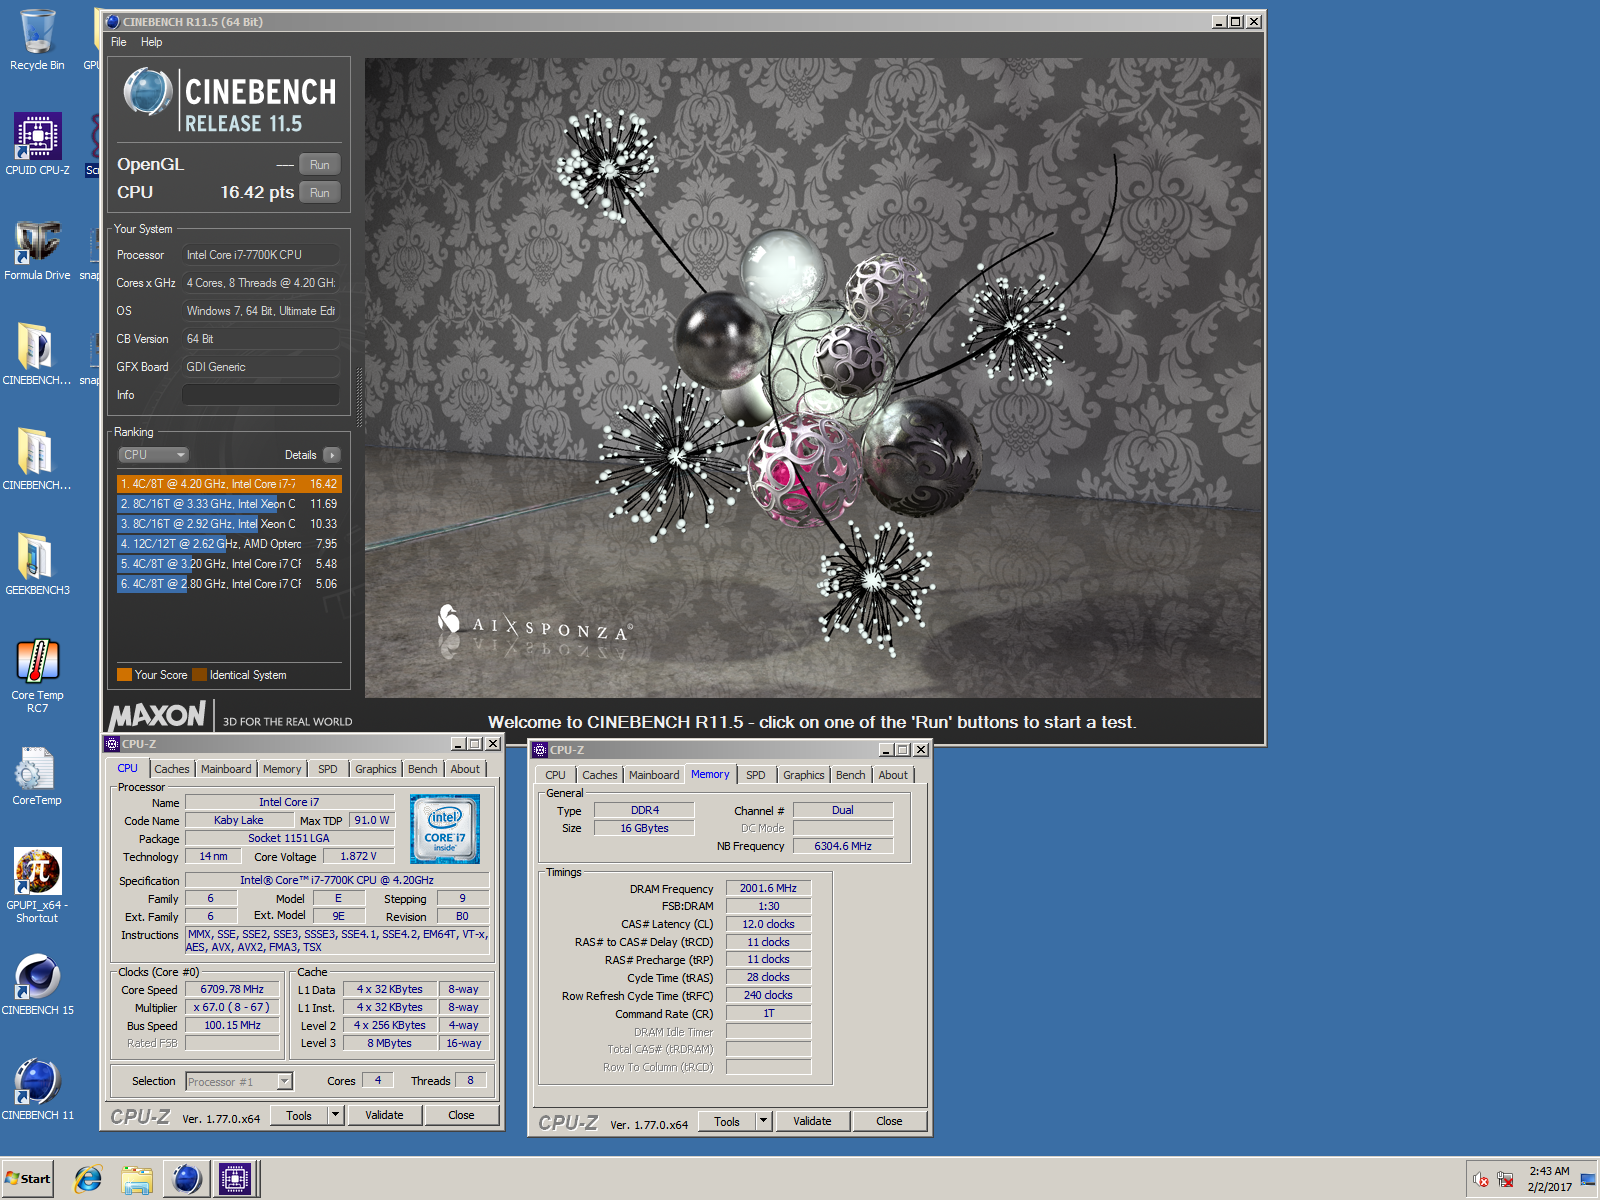The image size is (1600, 1200).
Task: Click the Windows Start button
Action: click(28, 1179)
